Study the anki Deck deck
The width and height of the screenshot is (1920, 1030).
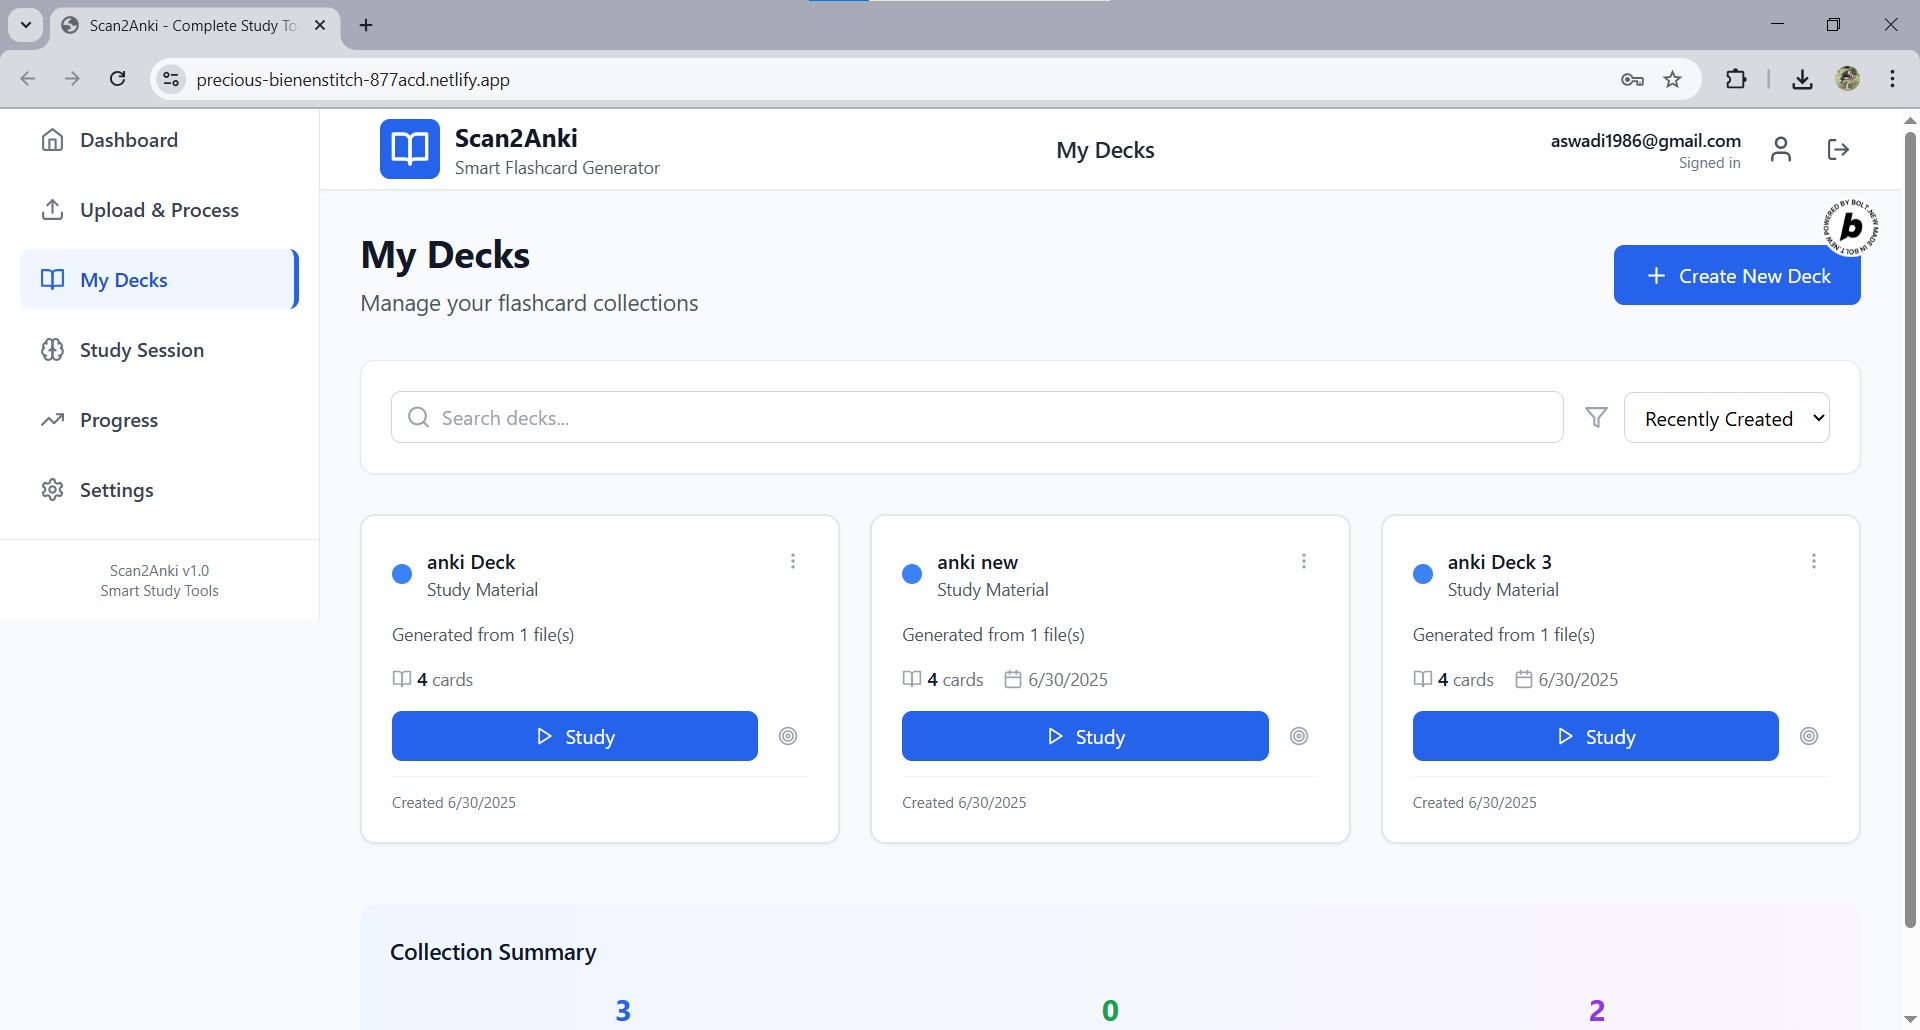[x=575, y=736]
